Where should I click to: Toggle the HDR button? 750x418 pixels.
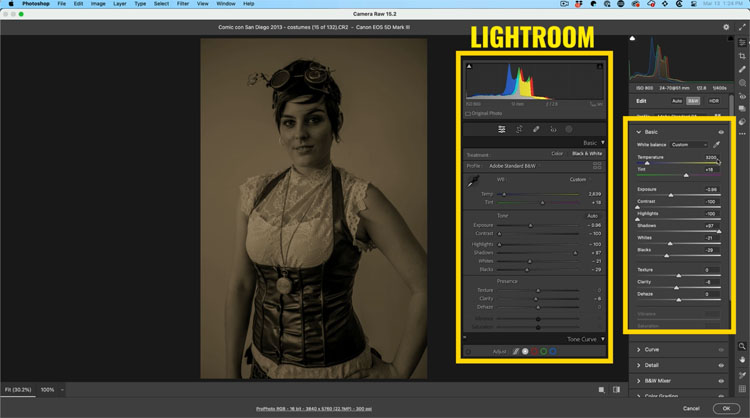click(714, 101)
